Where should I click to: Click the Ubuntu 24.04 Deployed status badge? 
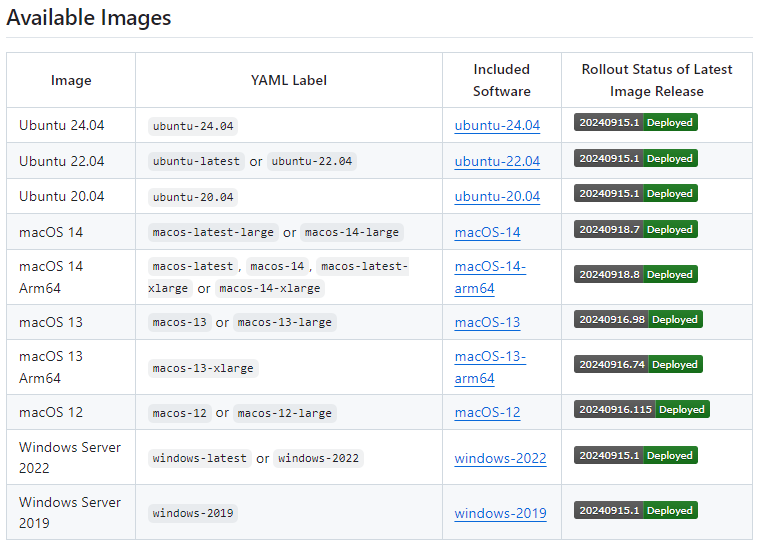(x=636, y=122)
